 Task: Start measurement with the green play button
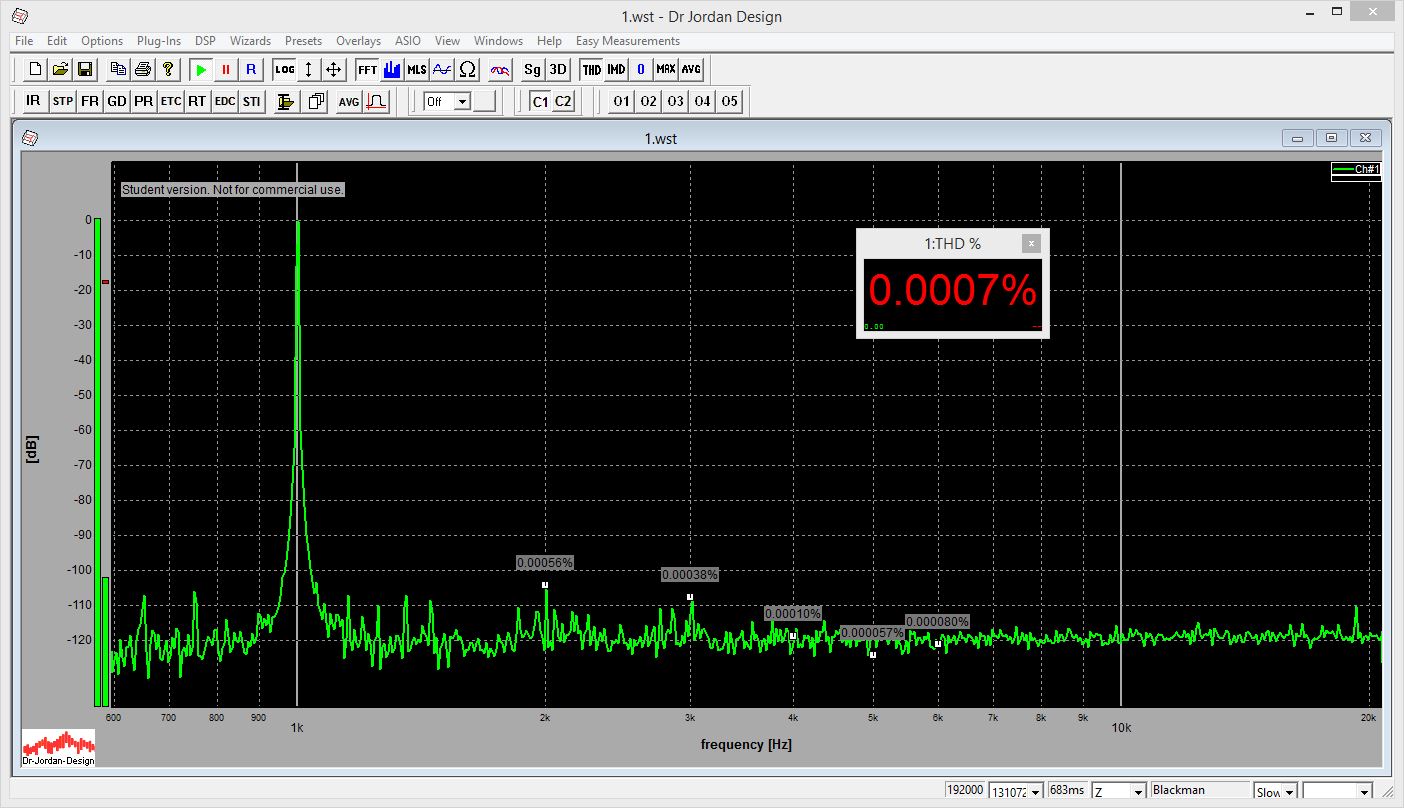coord(201,69)
